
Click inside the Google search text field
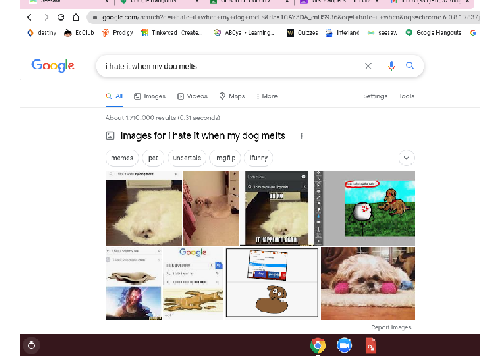(230, 66)
